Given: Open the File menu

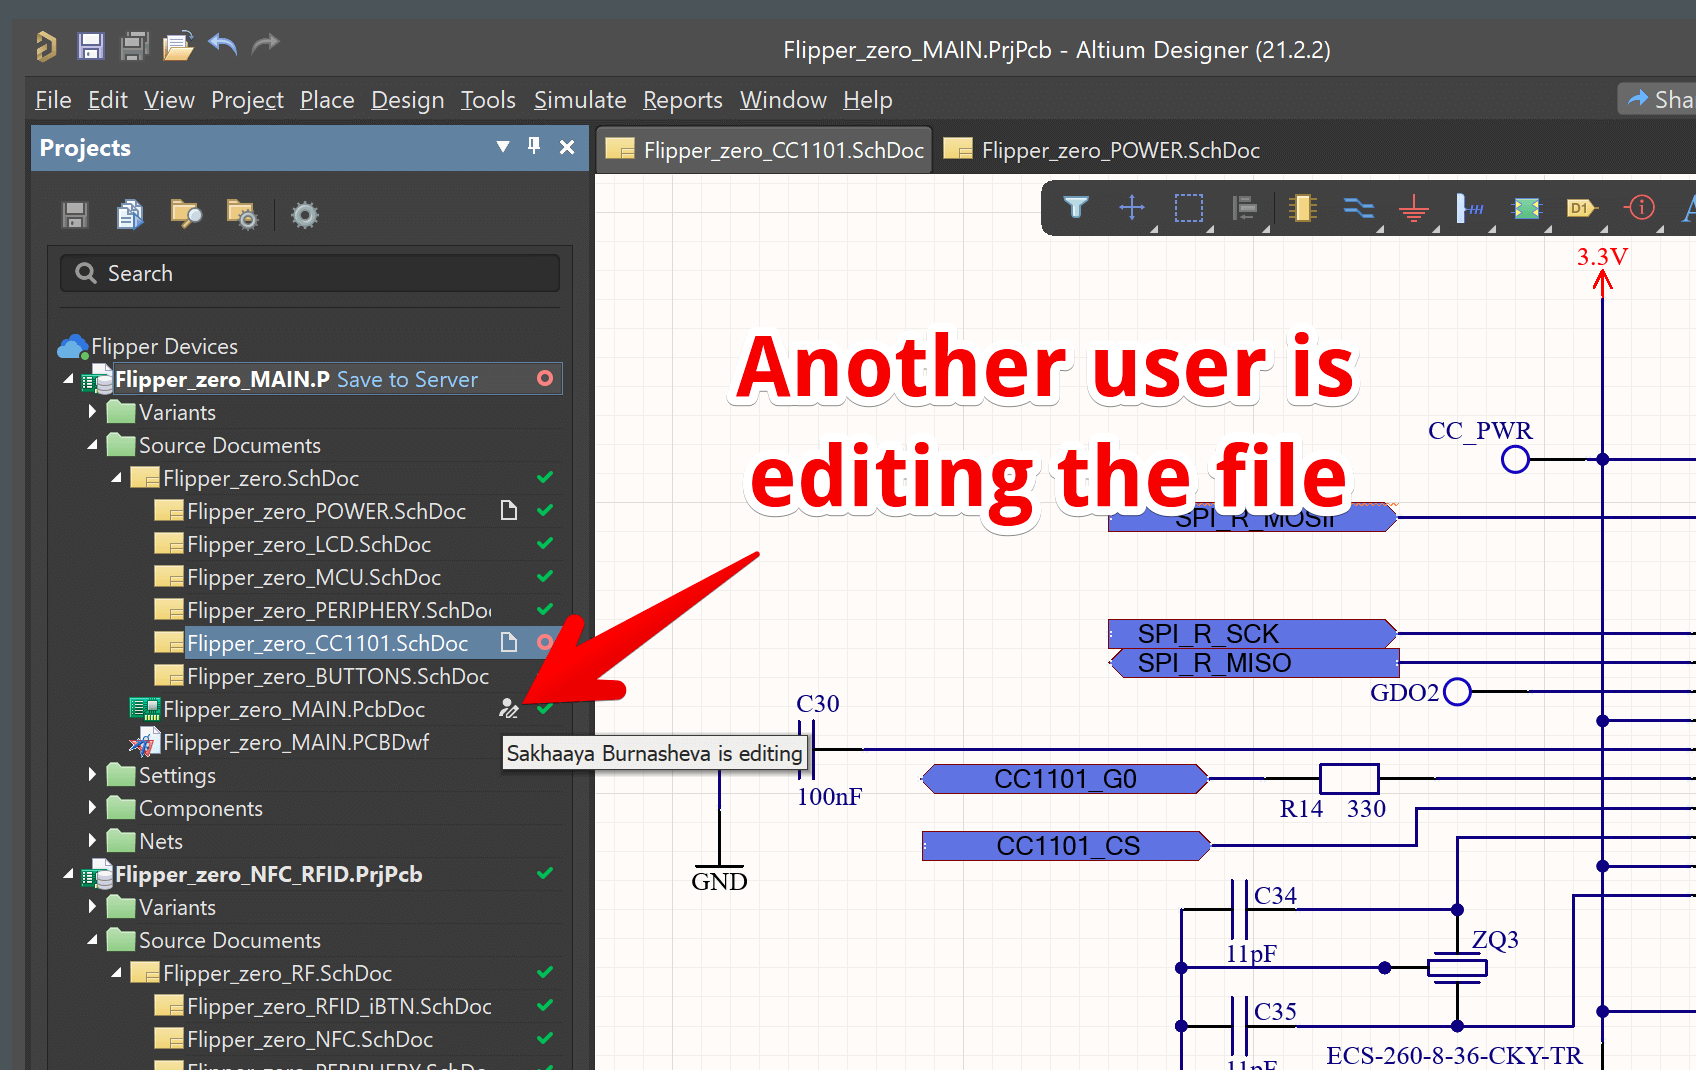Looking at the screenshot, I should (x=53, y=100).
